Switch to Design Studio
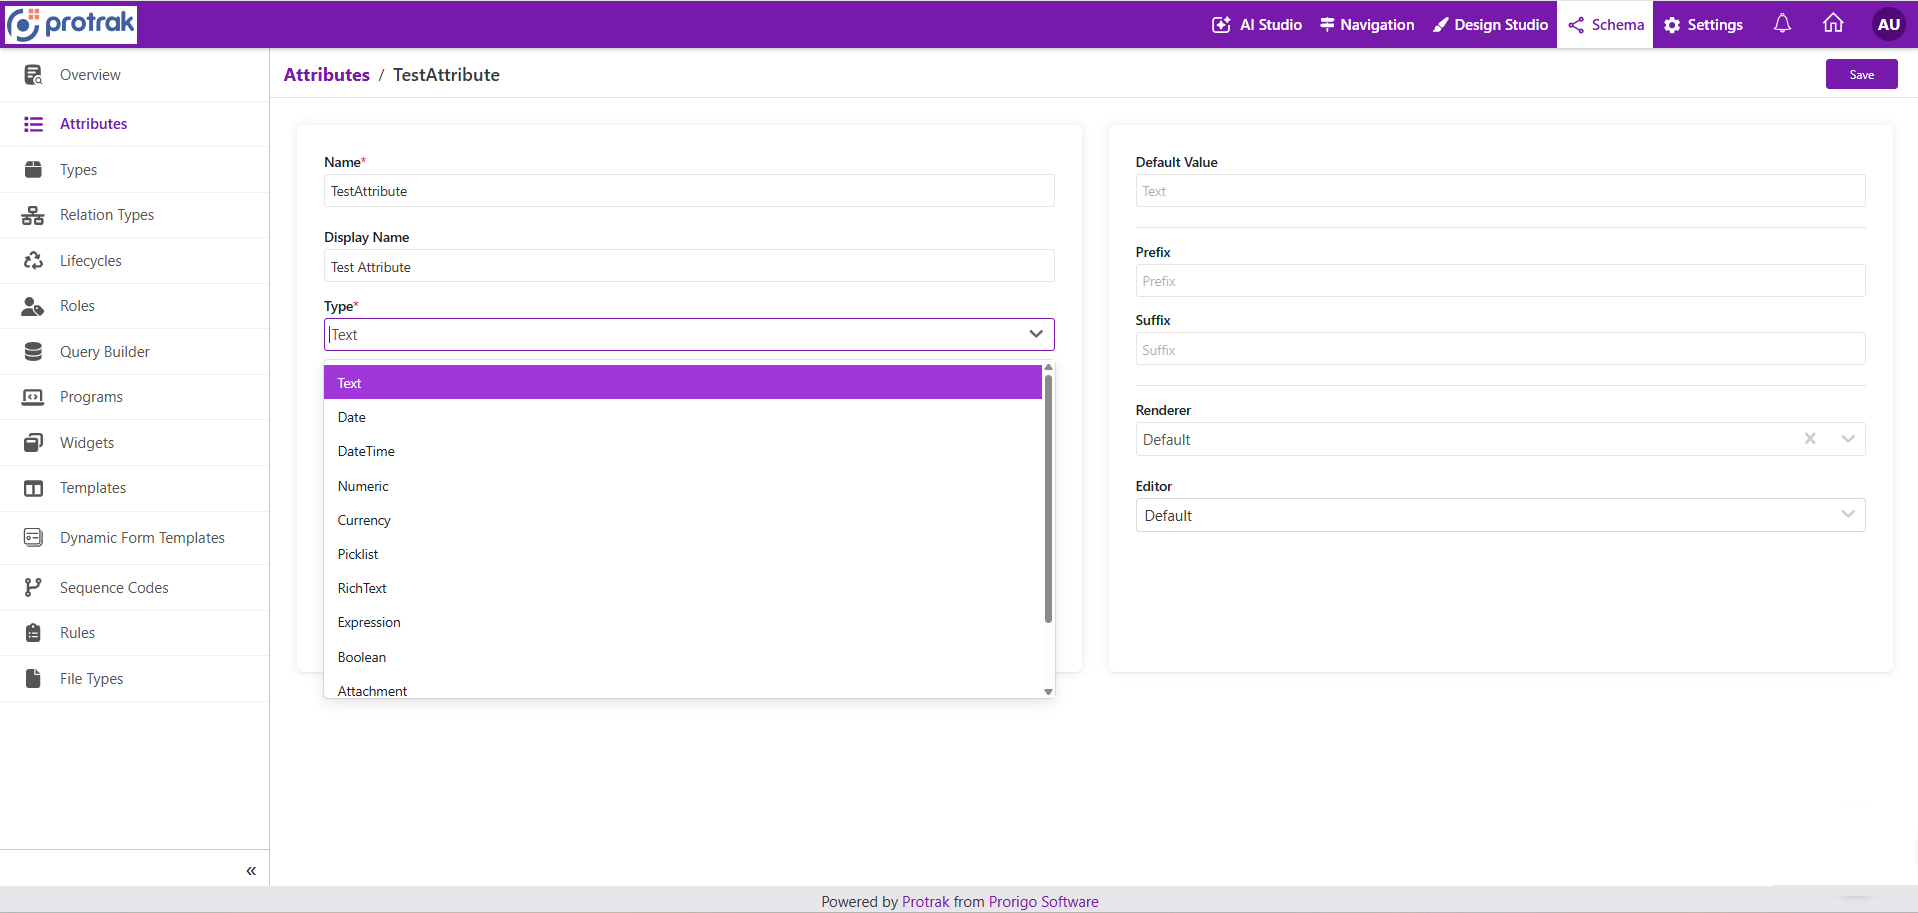Image resolution: width=1918 pixels, height=913 pixels. click(1490, 24)
